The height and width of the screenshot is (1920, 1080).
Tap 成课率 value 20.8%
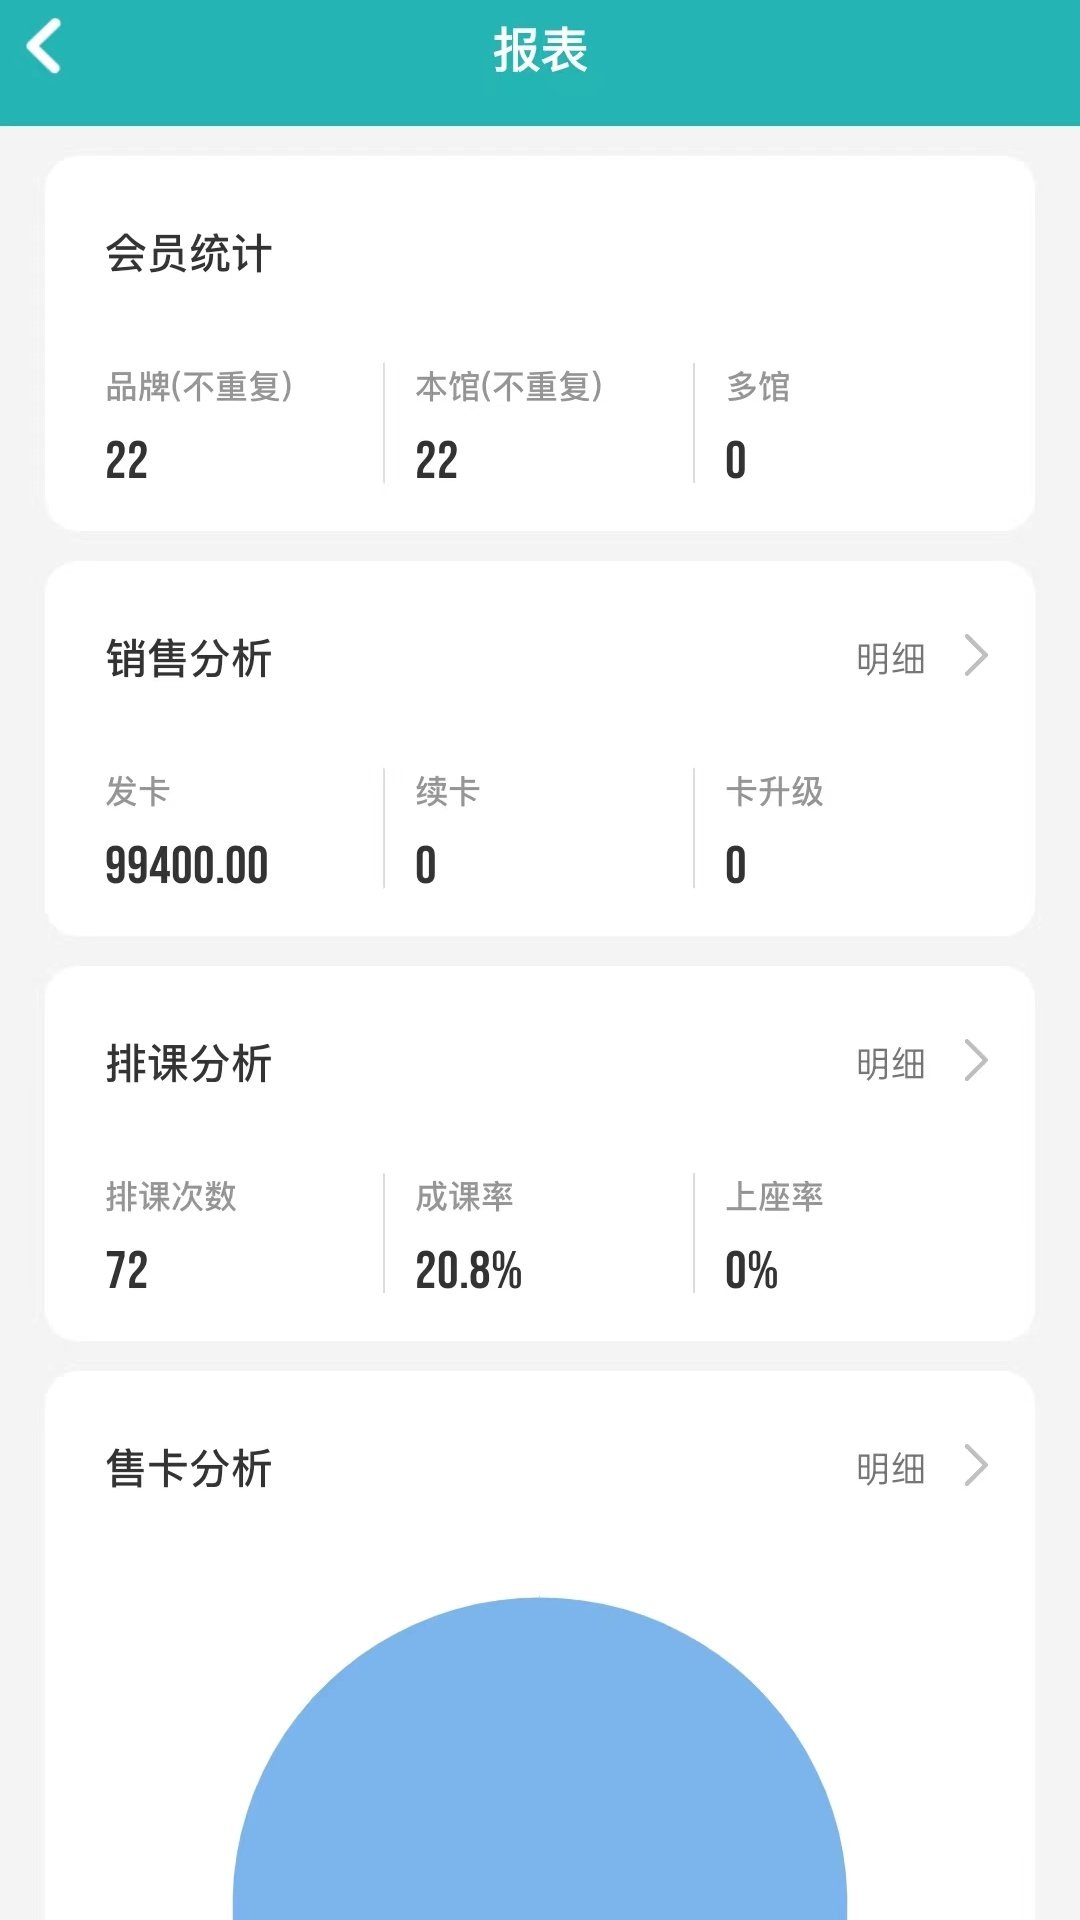click(x=469, y=1271)
